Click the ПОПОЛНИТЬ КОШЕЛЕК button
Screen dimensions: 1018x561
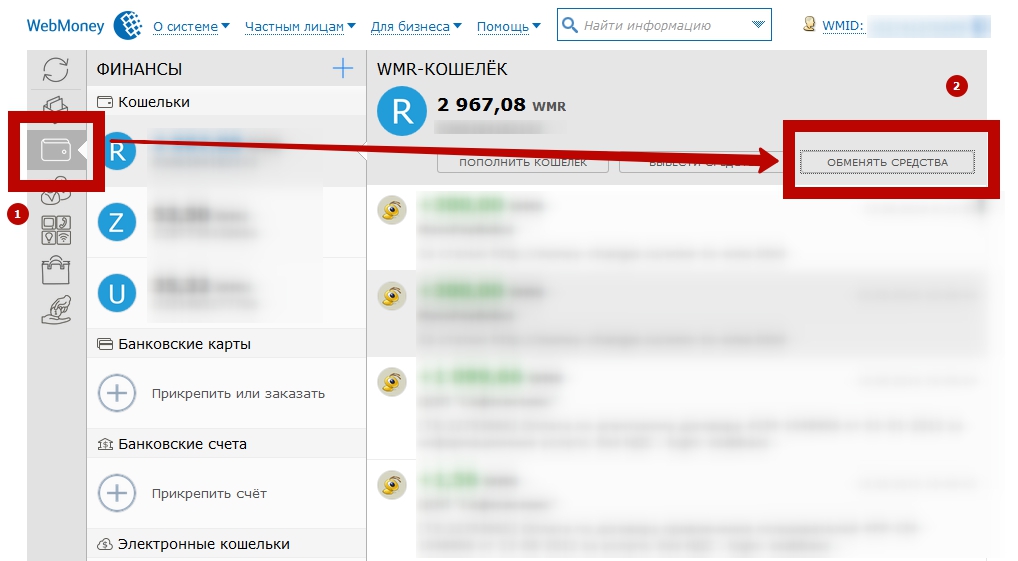523,162
